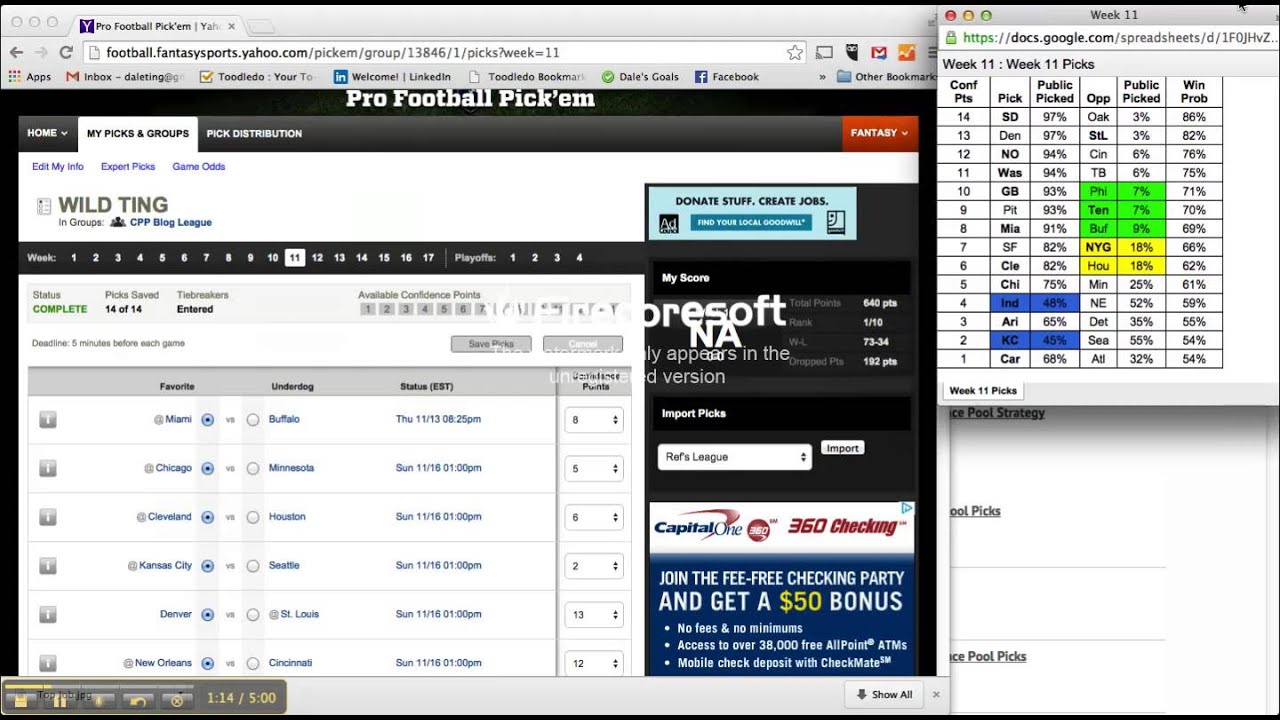The image size is (1280, 720).
Task: Open the Hootsuite owl extension
Action: coord(852,53)
